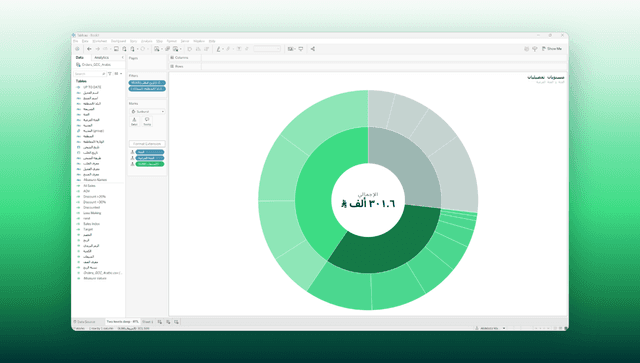Select the Sales Index measure
Viewport: 640px width, 363px height.
click(91, 224)
